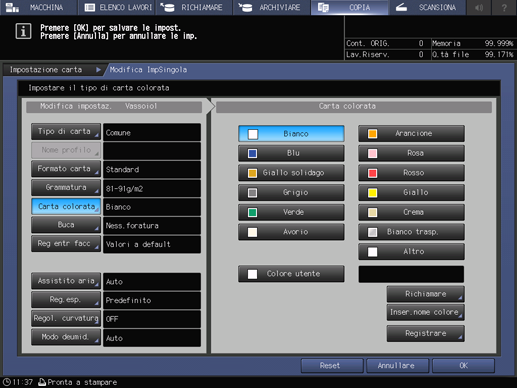
Task: Select Crema paper color
Action: [411, 212]
